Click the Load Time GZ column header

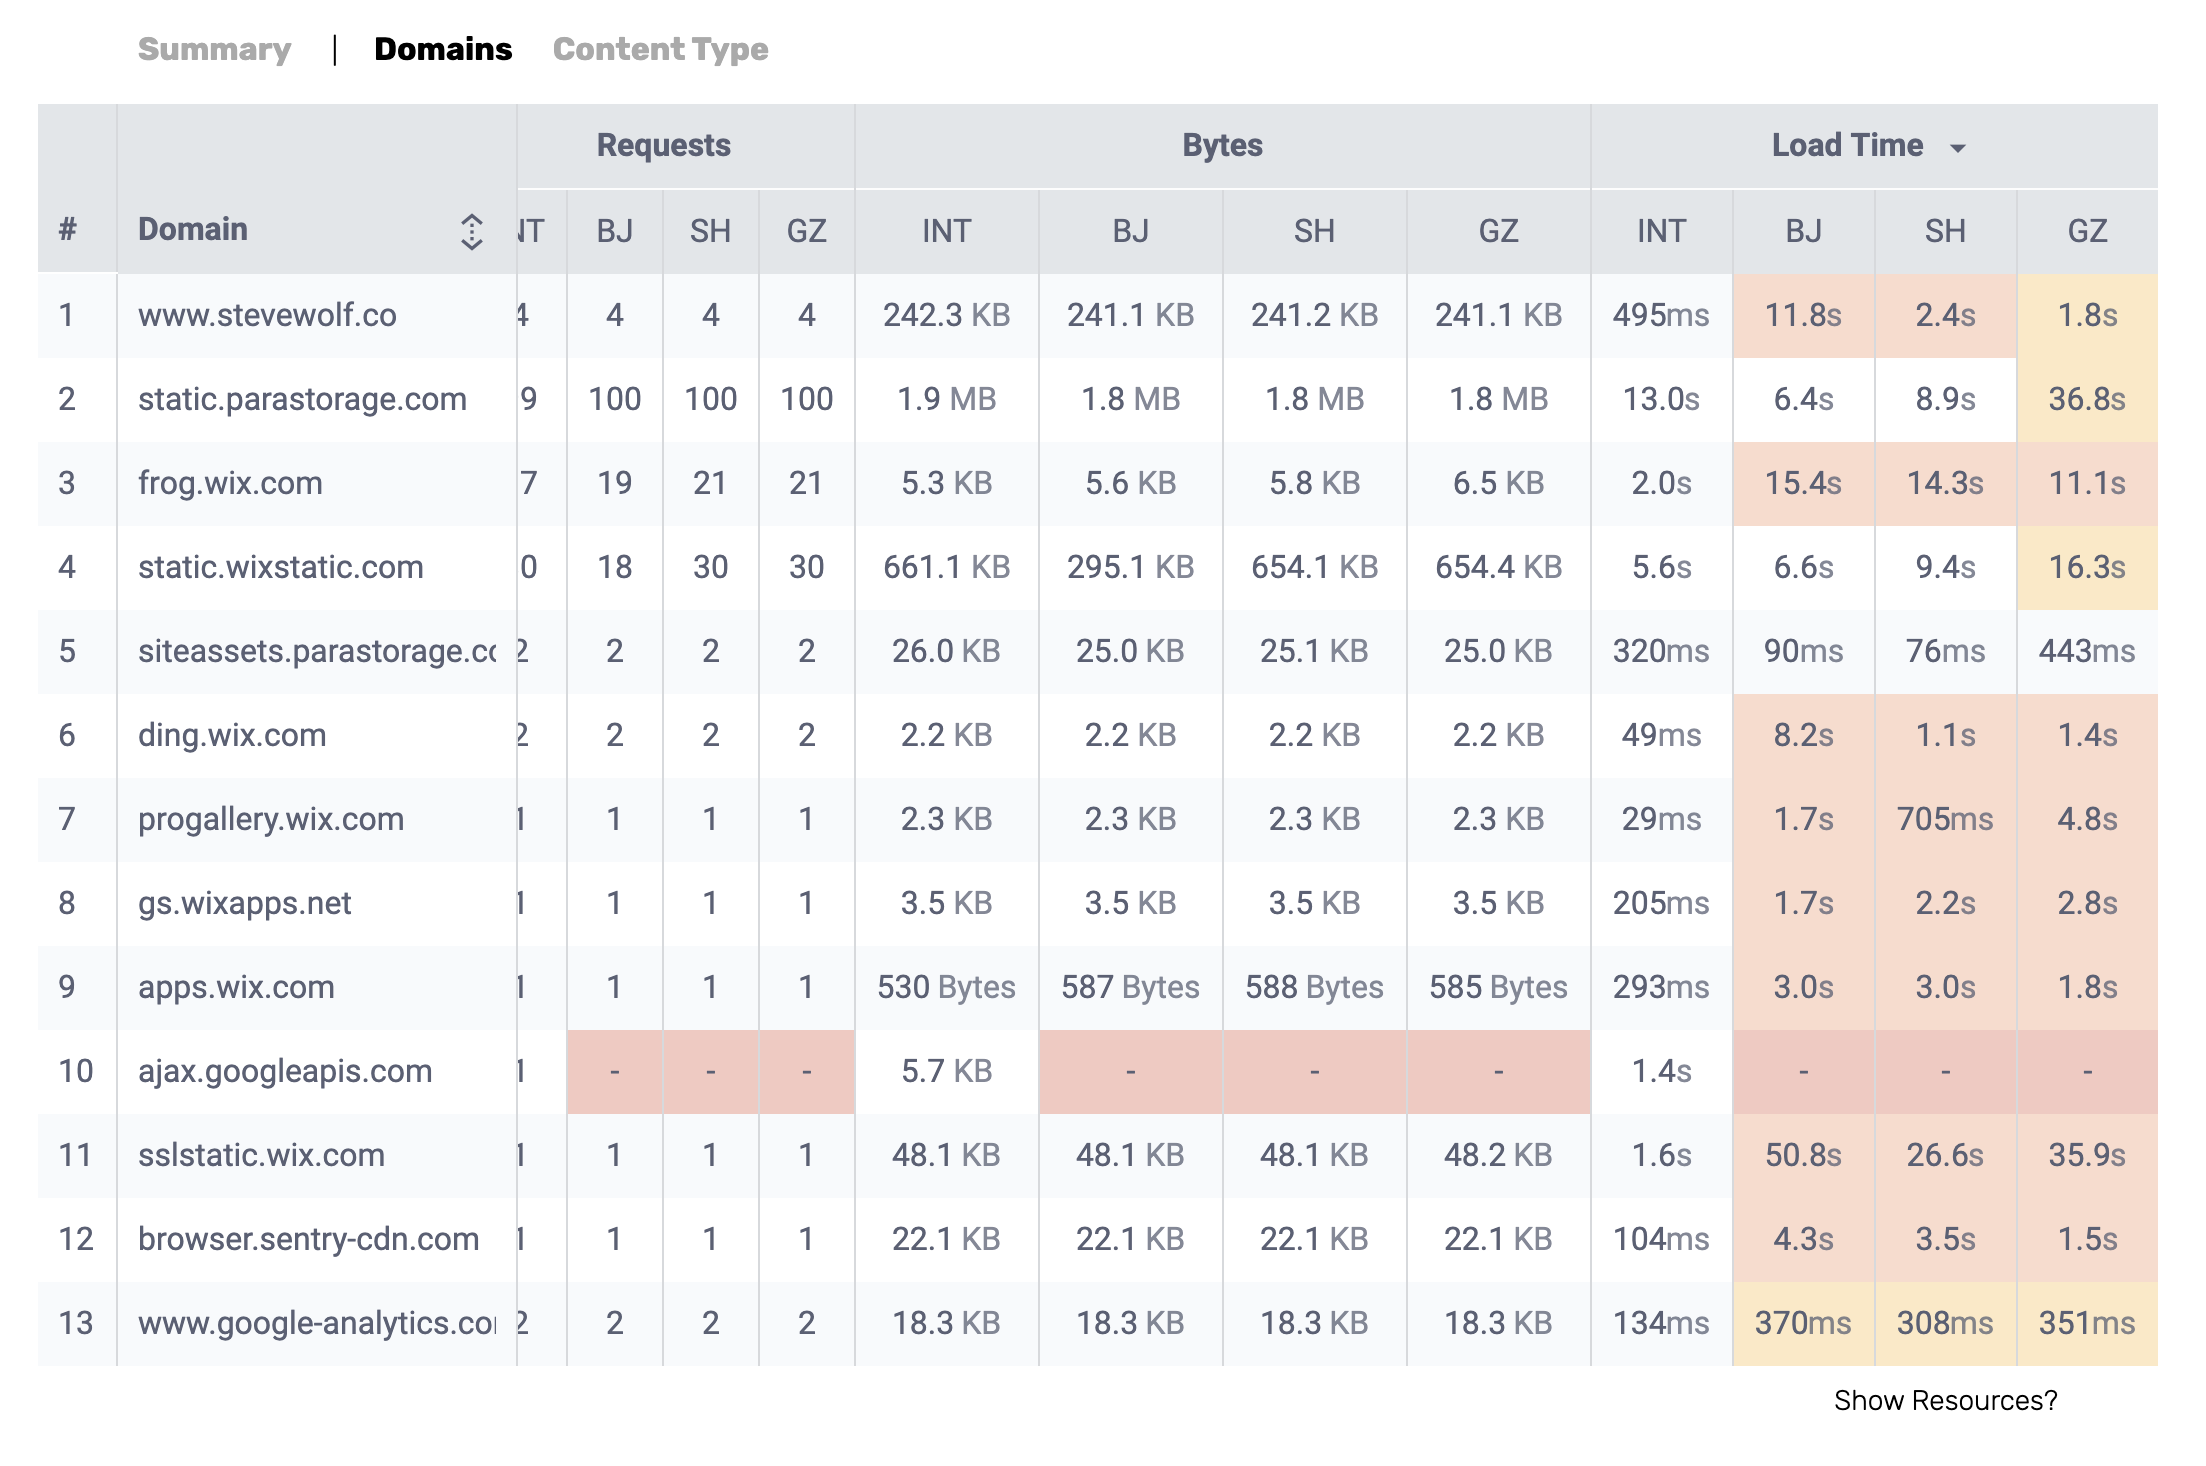(2086, 231)
